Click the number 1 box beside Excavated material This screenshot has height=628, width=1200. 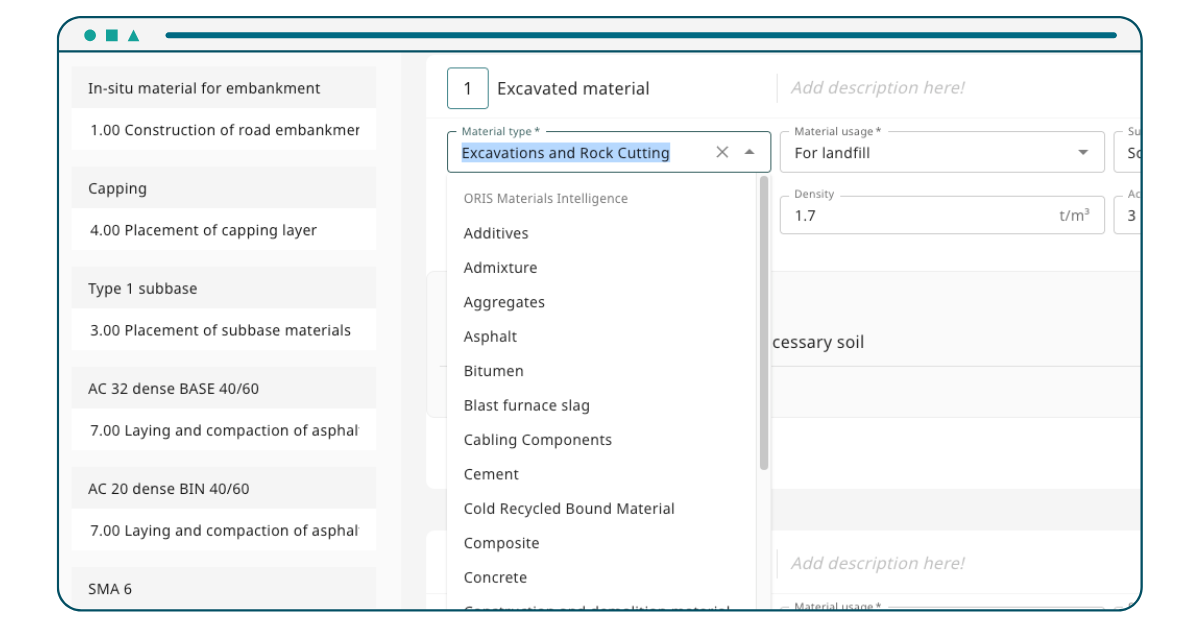click(467, 88)
